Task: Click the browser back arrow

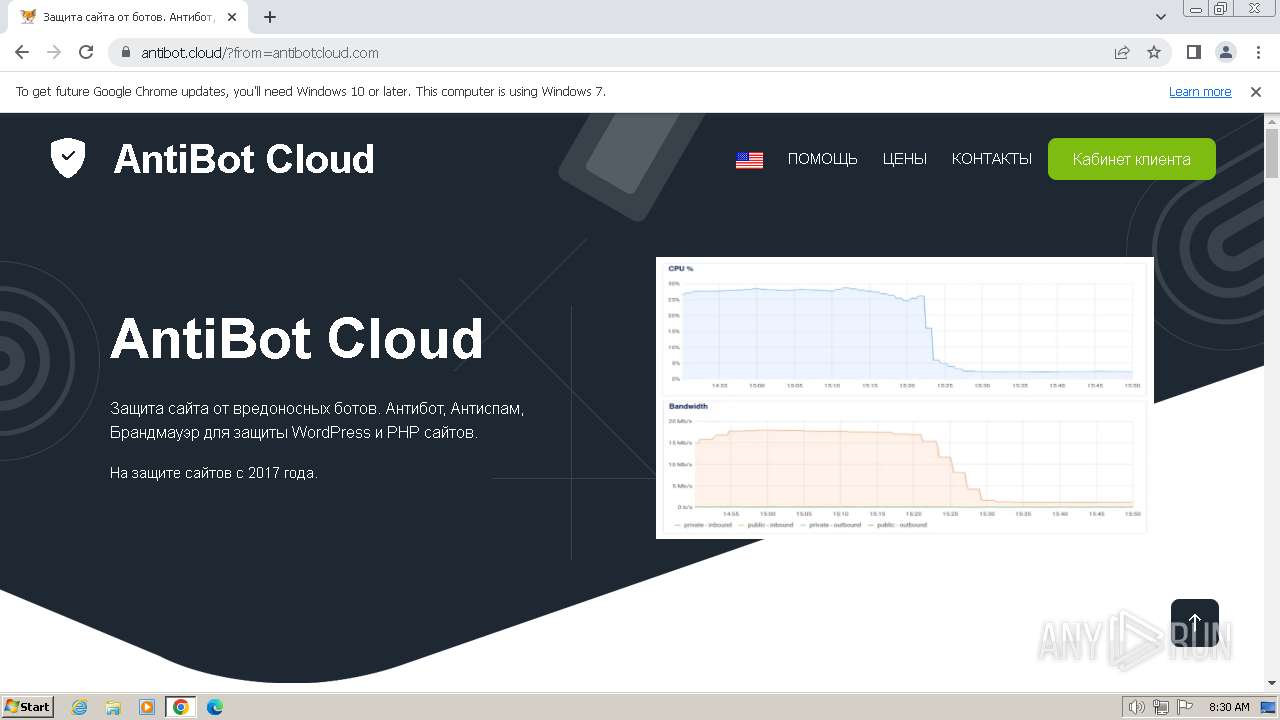Action: 22,53
